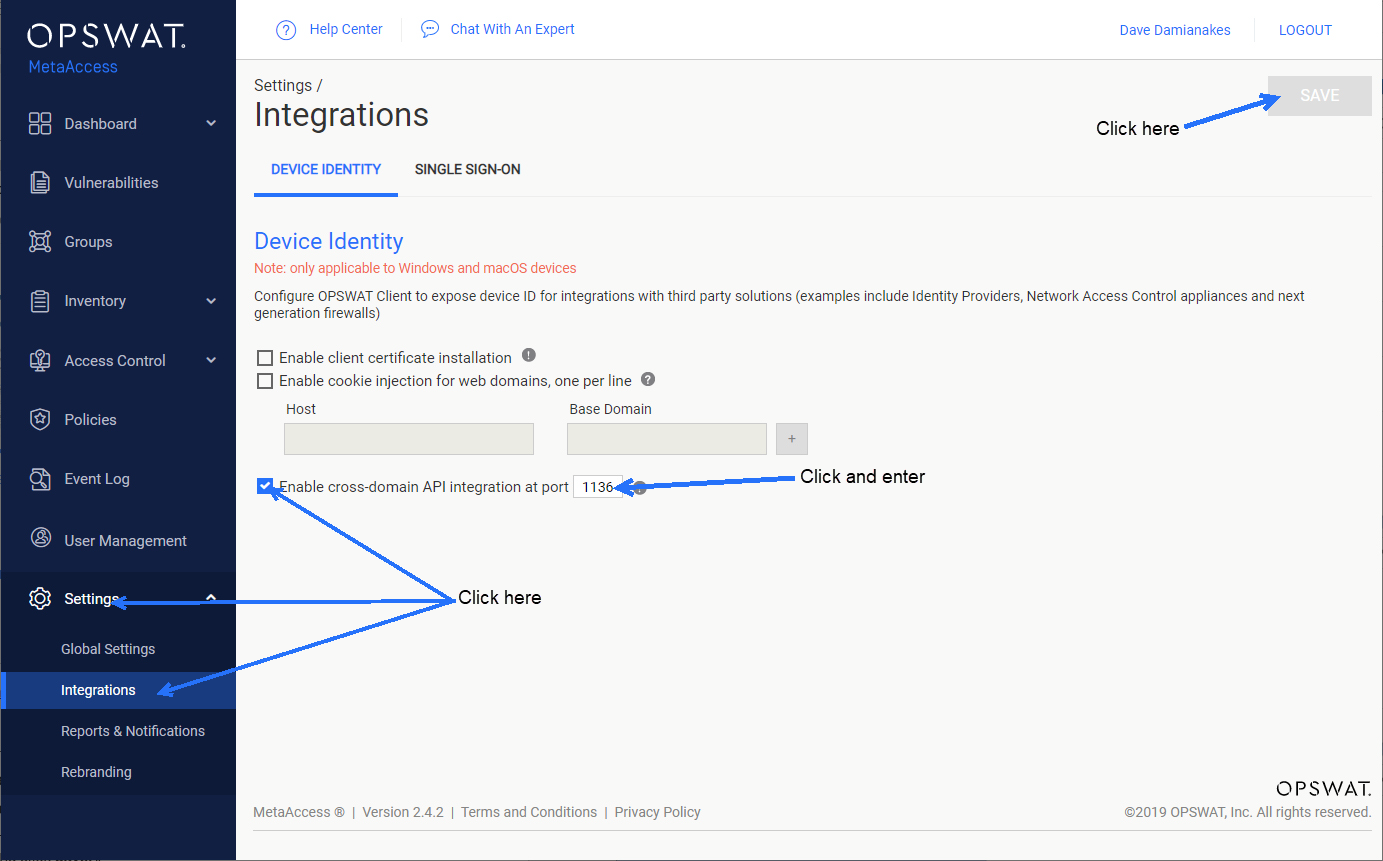1383x861 pixels.
Task: Click the 'Version 2.4.2' footer text
Action: (403, 812)
